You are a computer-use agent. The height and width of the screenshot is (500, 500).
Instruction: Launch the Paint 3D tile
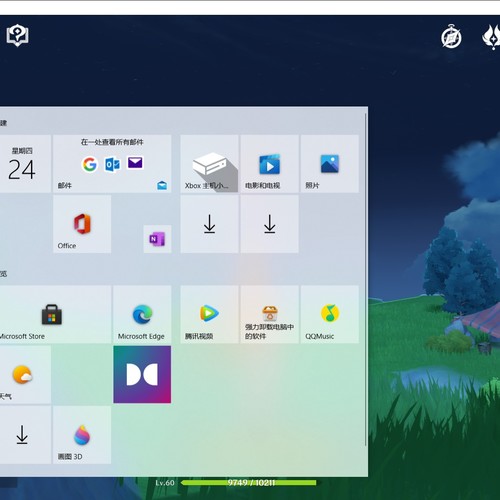pos(82,435)
